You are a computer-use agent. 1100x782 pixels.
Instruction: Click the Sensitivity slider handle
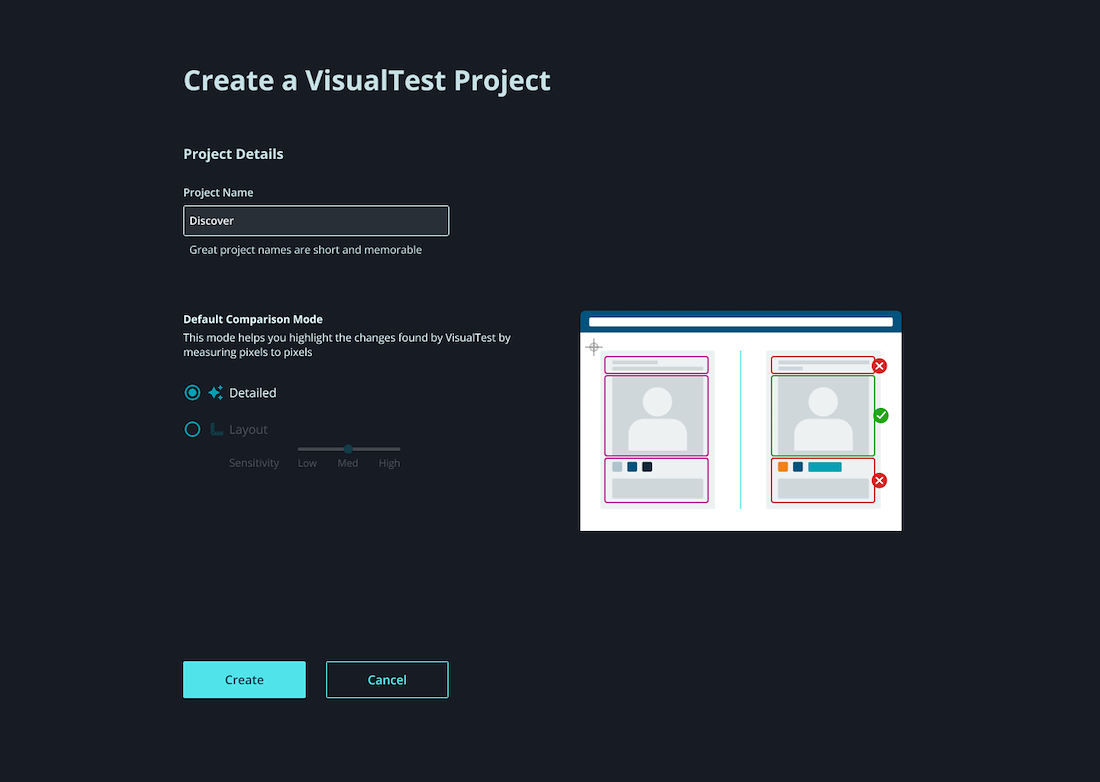click(x=348, y=449)
